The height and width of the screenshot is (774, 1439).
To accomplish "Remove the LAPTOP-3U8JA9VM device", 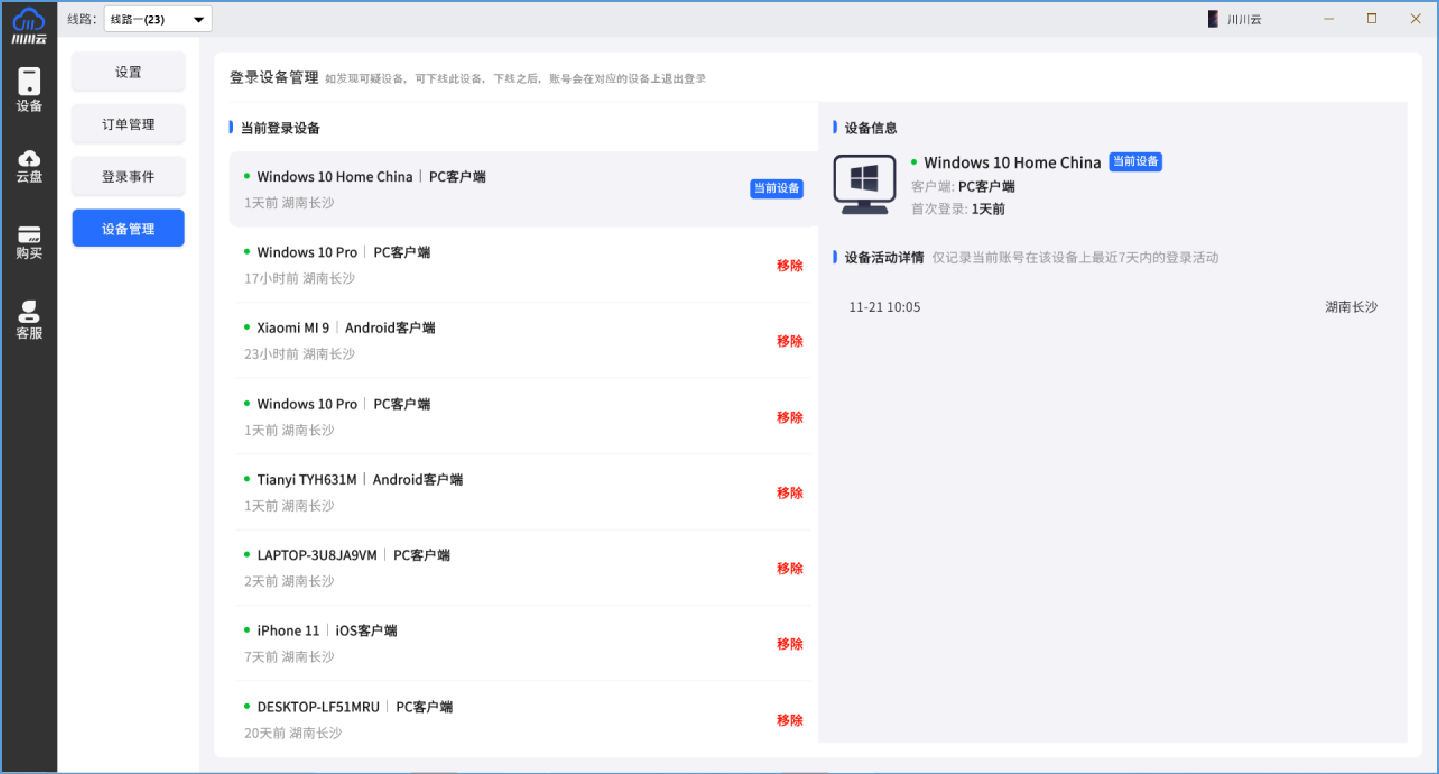I will tap(790, 568).
